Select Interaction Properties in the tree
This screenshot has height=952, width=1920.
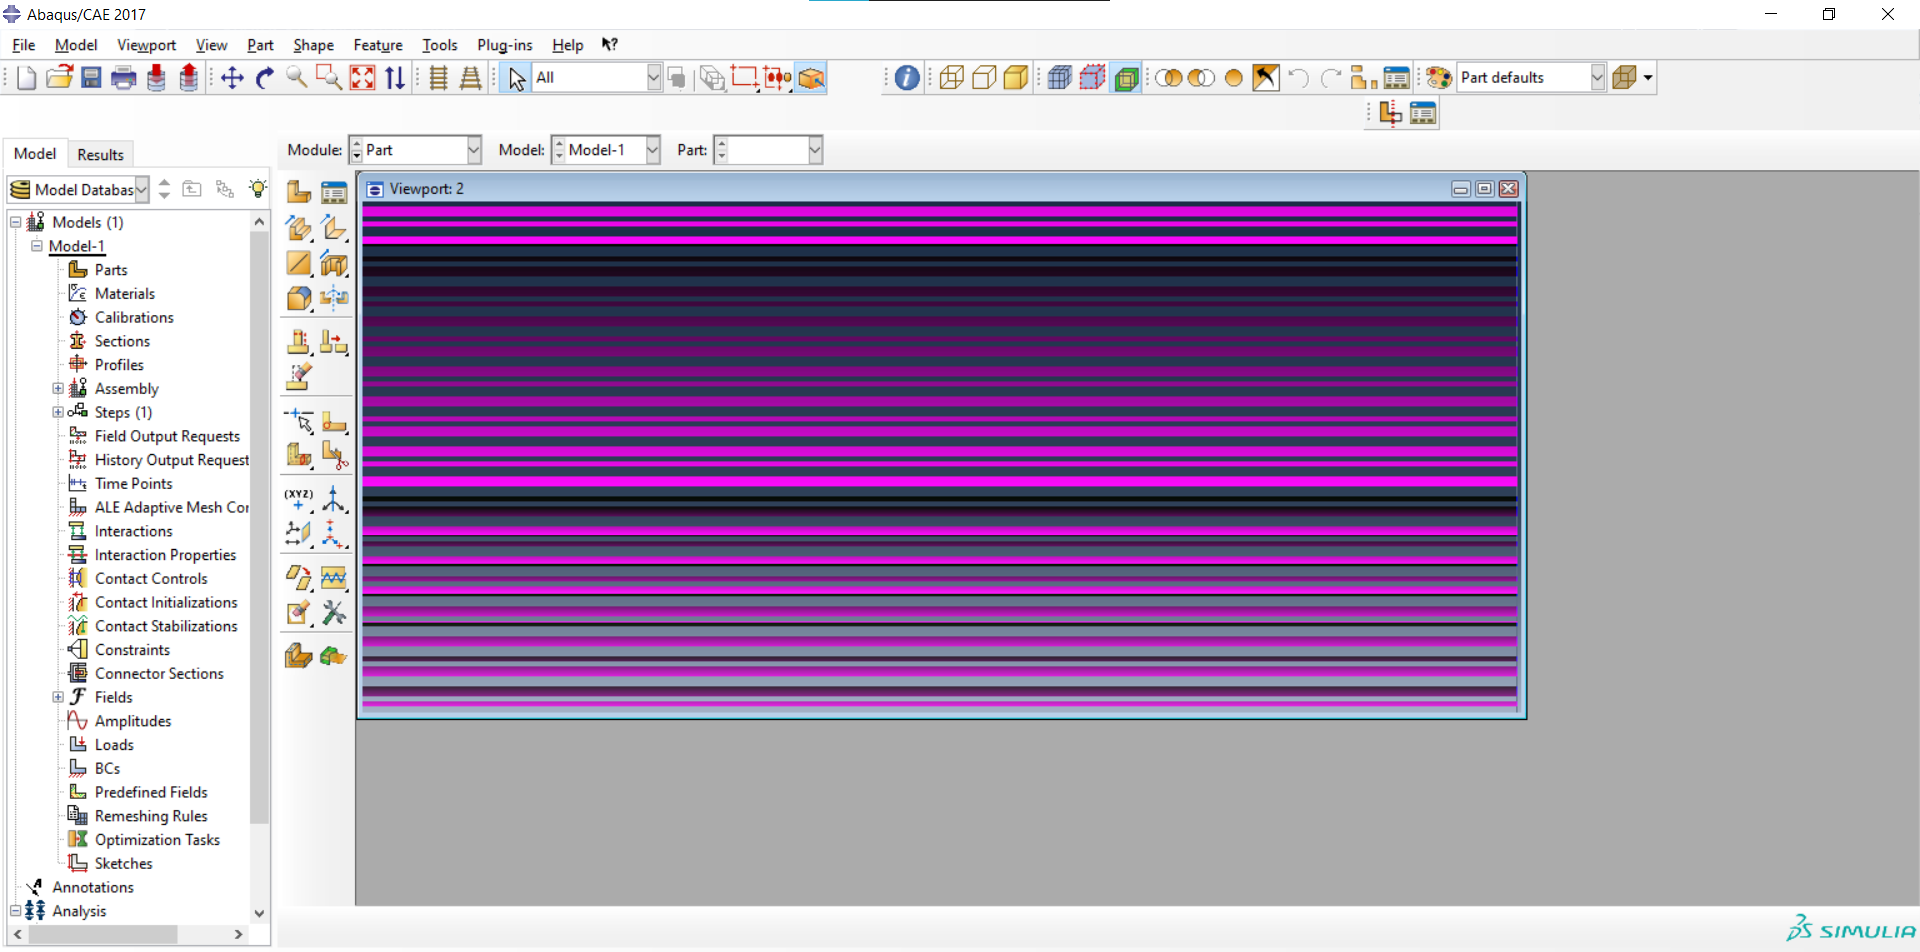165,555
